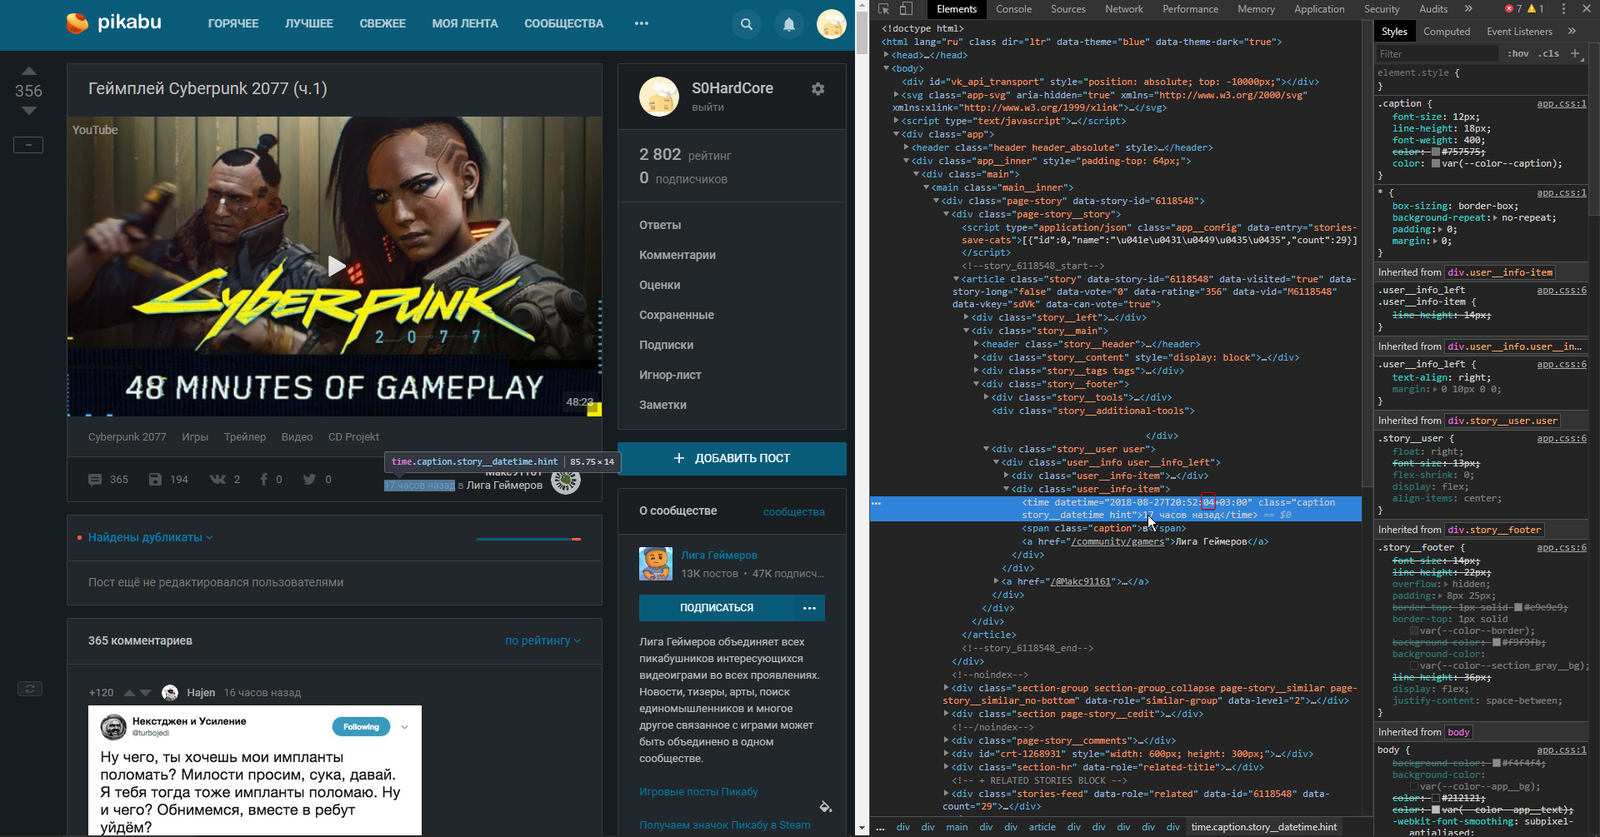Toggle the device toolbar in DevTools
1600x837 pixels.
click(906, 9)
